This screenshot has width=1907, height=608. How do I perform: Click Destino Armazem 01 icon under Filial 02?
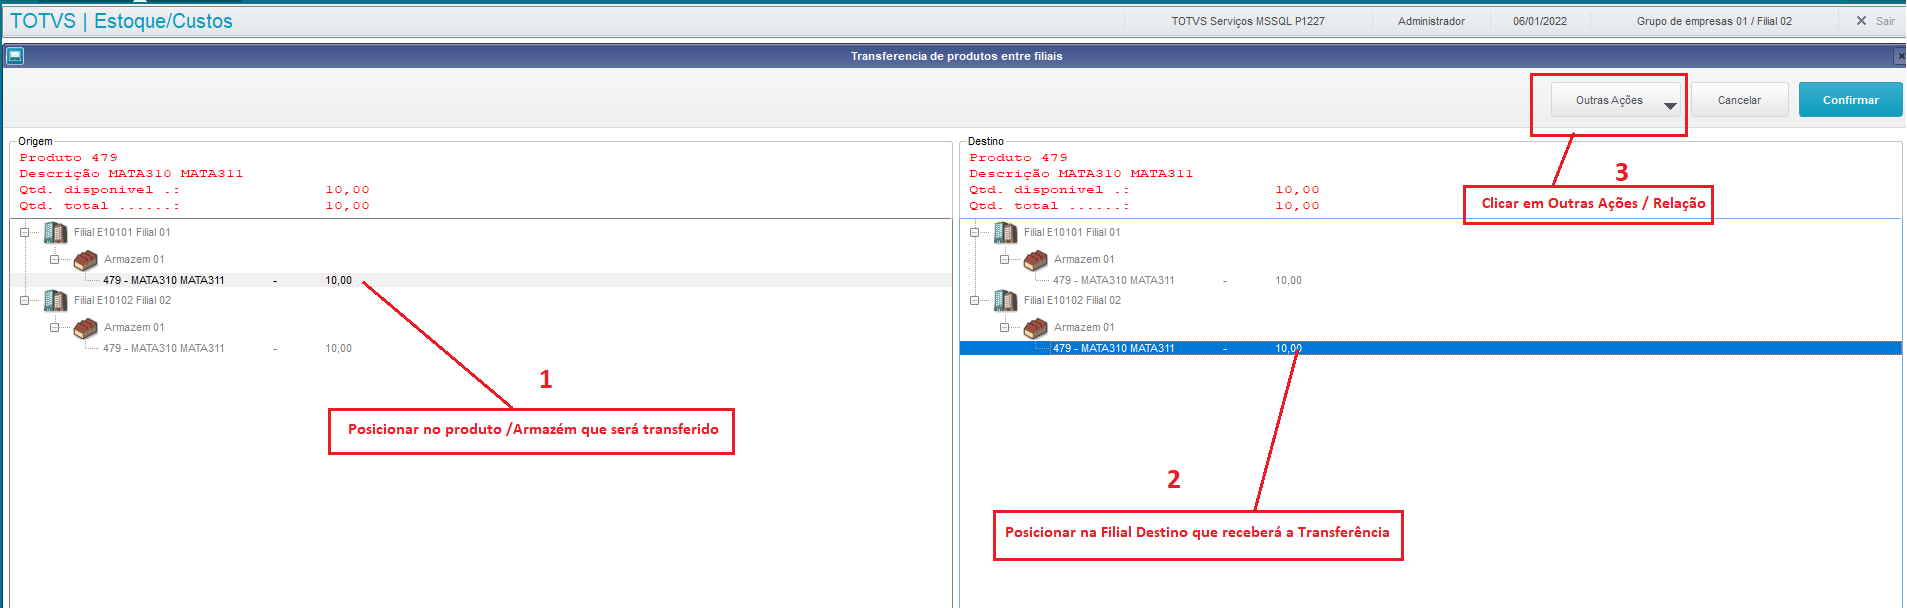pos(1036,328)
